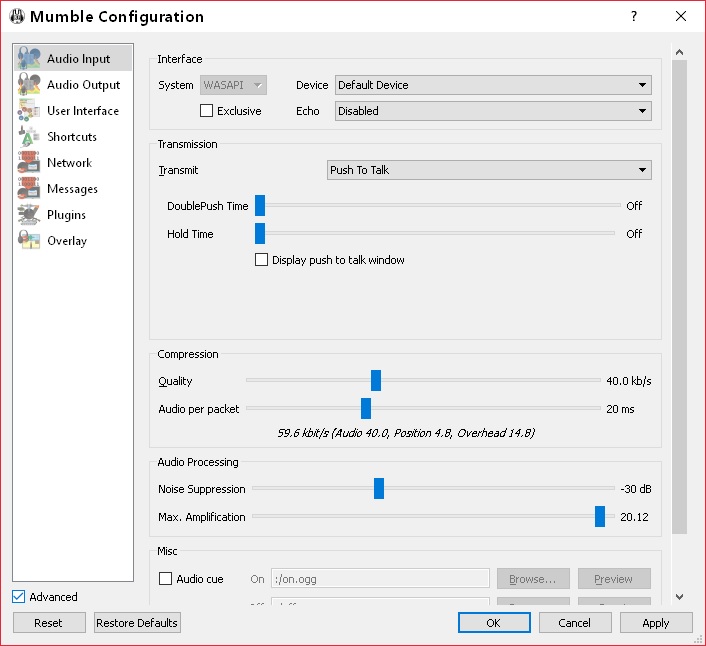
Task: Click the Noise Suppression slider handle
Action: pyautogui.click(x=379, y=489)
